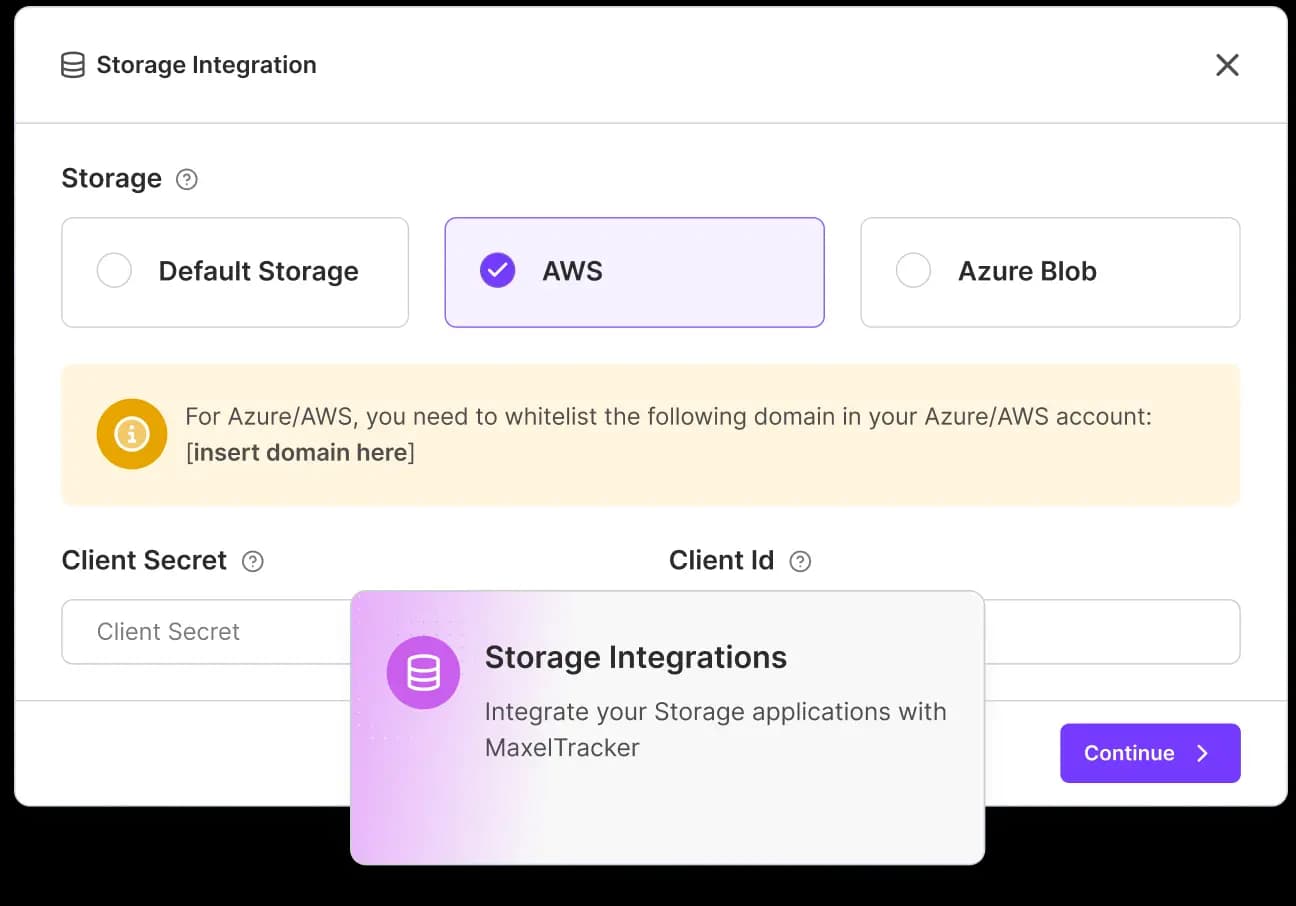Close the Storage Integration dialog
Screen dimensions: 1296x906
1227,65
